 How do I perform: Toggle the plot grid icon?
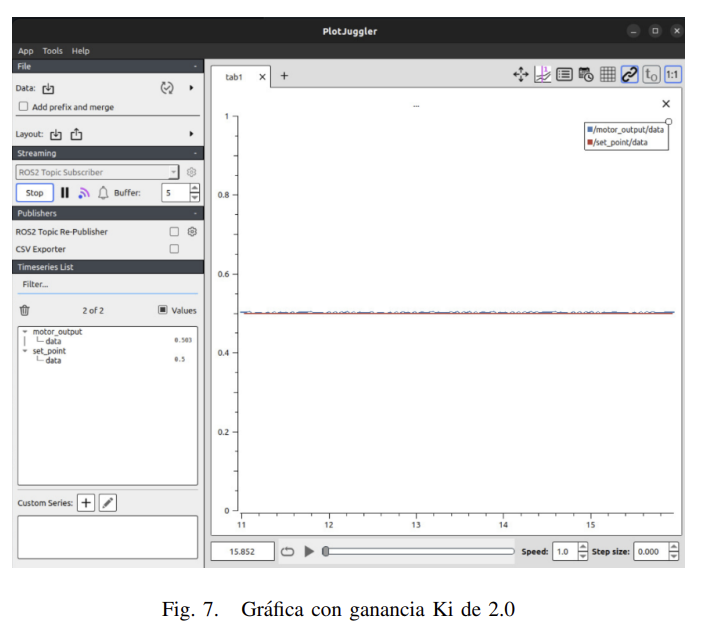(607, 74)
